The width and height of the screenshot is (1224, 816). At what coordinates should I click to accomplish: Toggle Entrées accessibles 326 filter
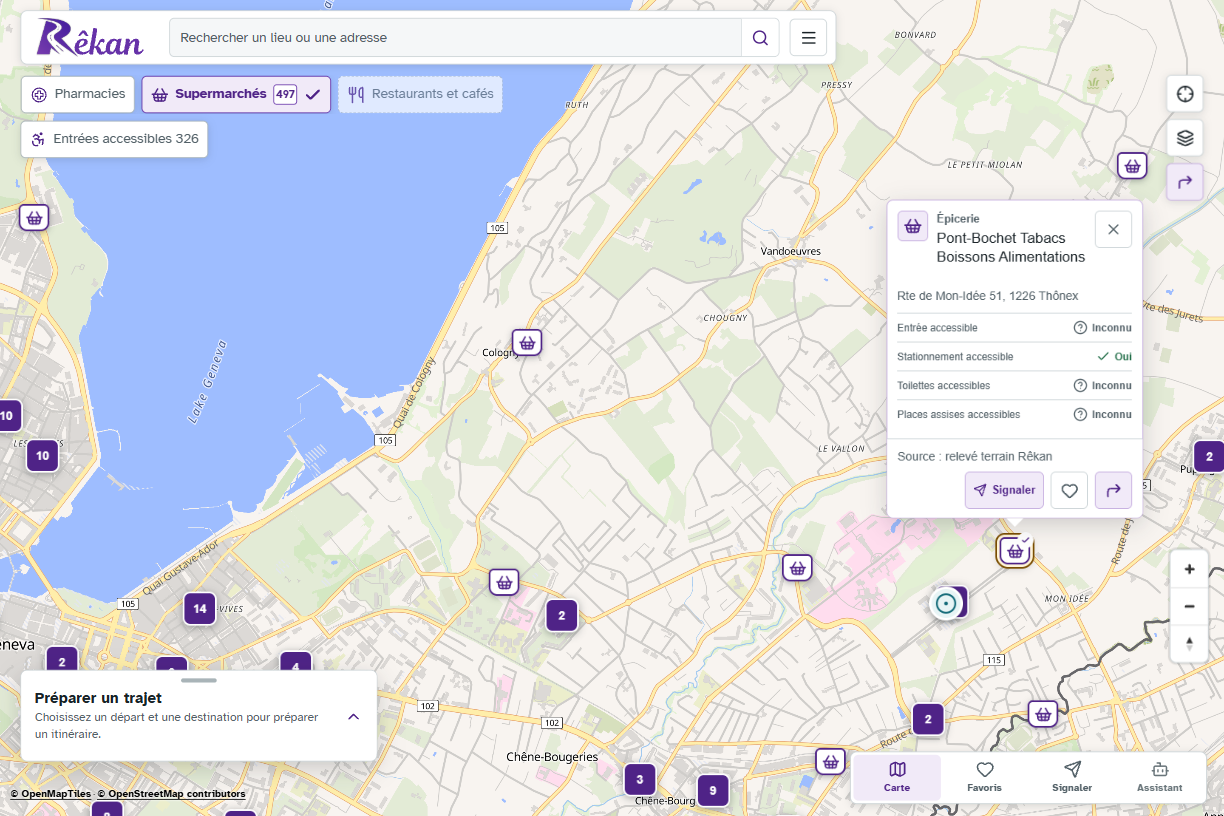point(114,139)
